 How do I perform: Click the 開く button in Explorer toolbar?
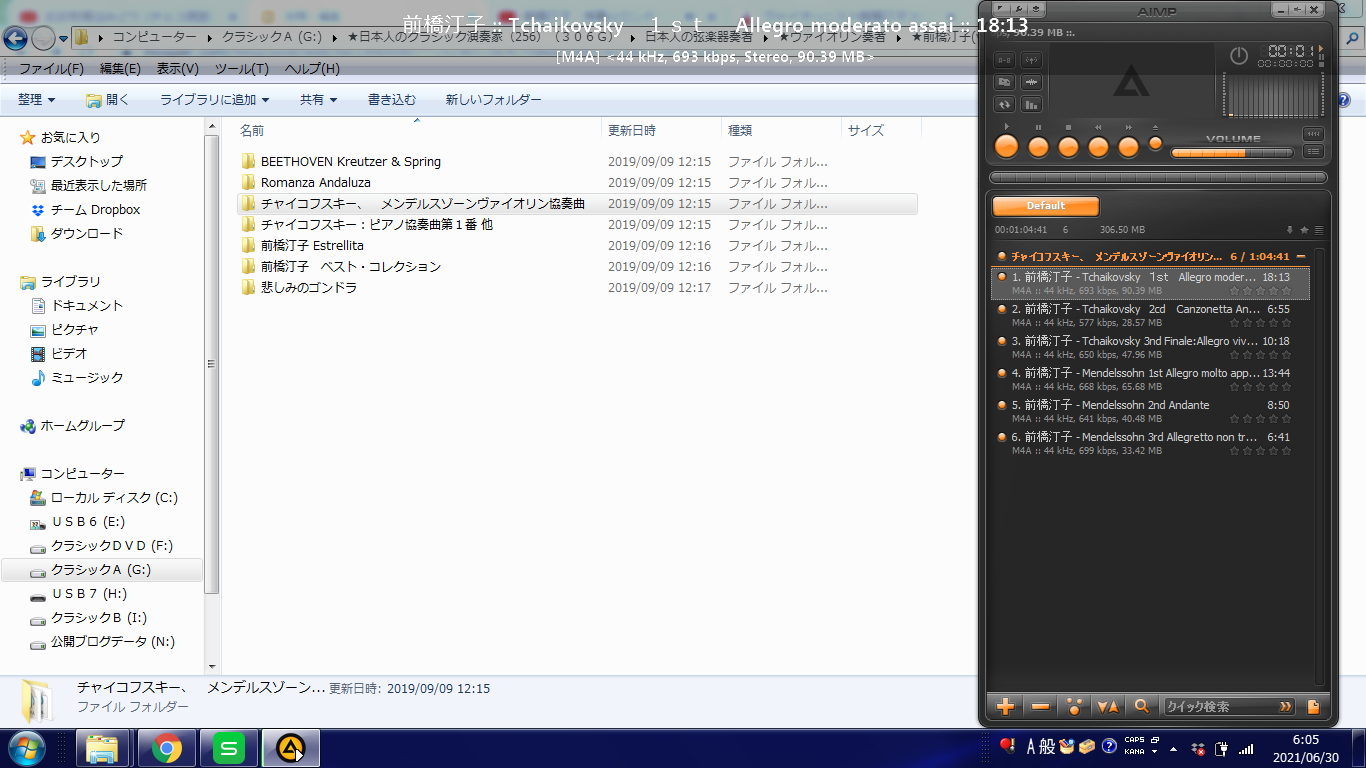point(108,99)
